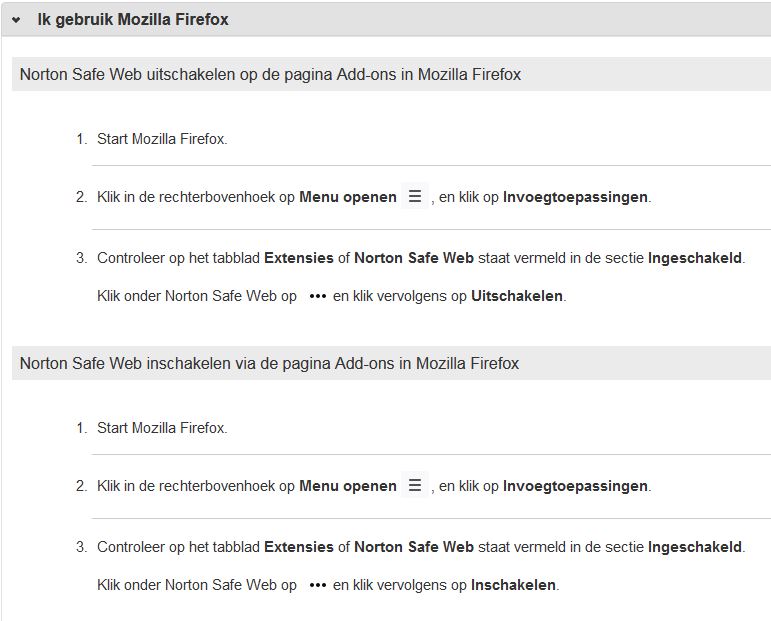Click hamburger menu icon in the uitschakelen steps
Screen dimensions: 771x621
point(415,197)
